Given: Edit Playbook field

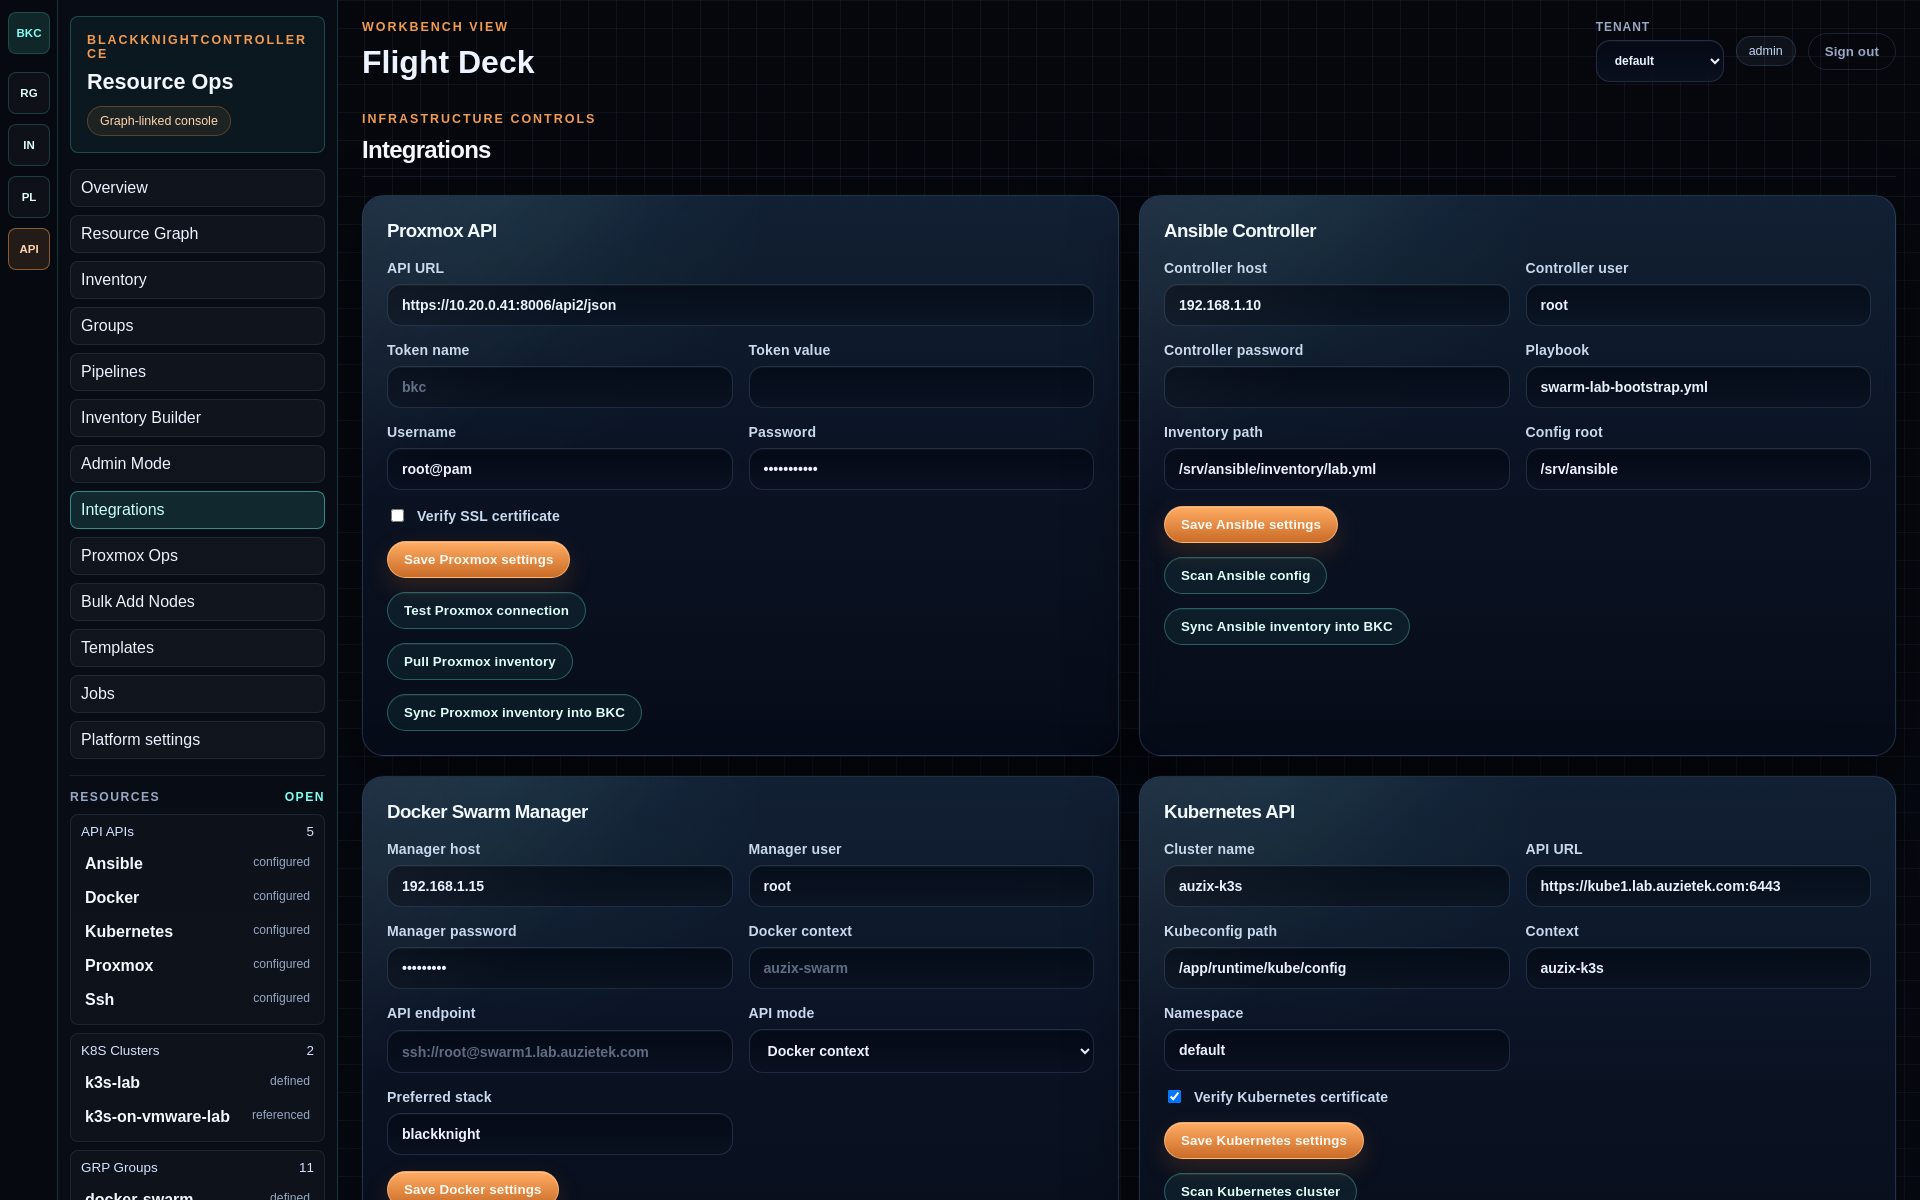Looking at the screenshot, I should (x=1698, y=387).
